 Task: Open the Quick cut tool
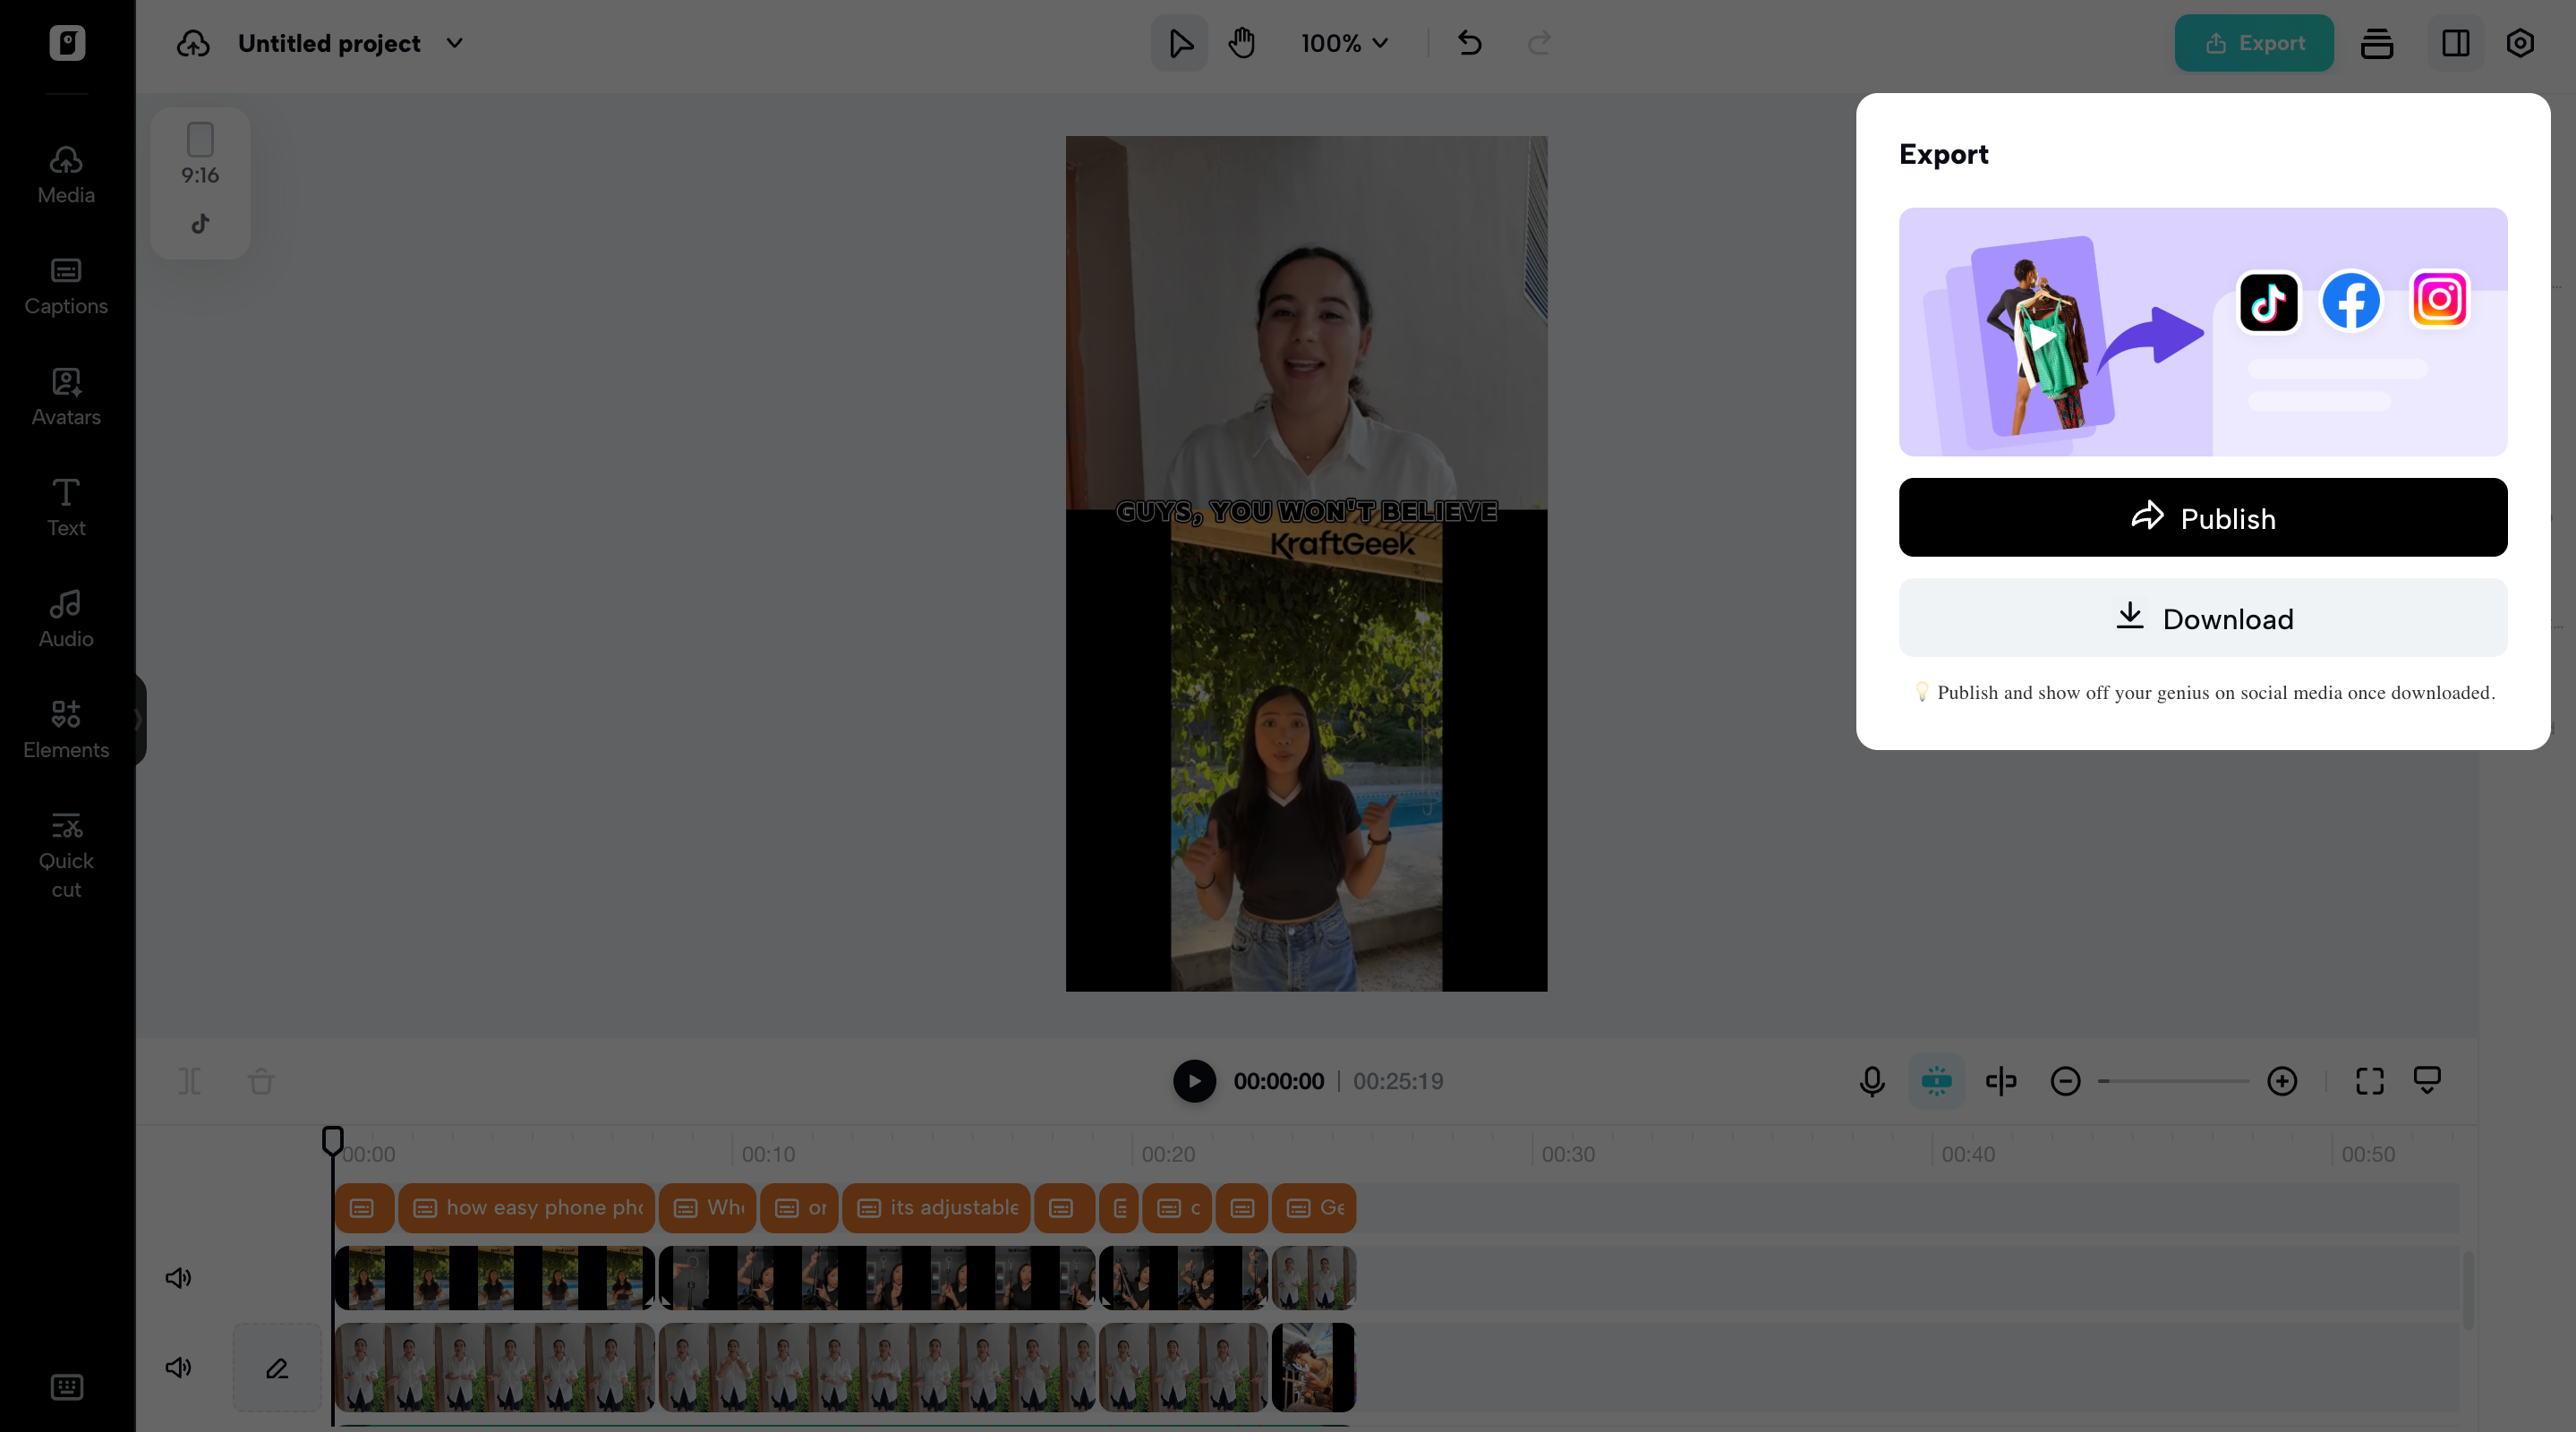(x=66, y=855)
